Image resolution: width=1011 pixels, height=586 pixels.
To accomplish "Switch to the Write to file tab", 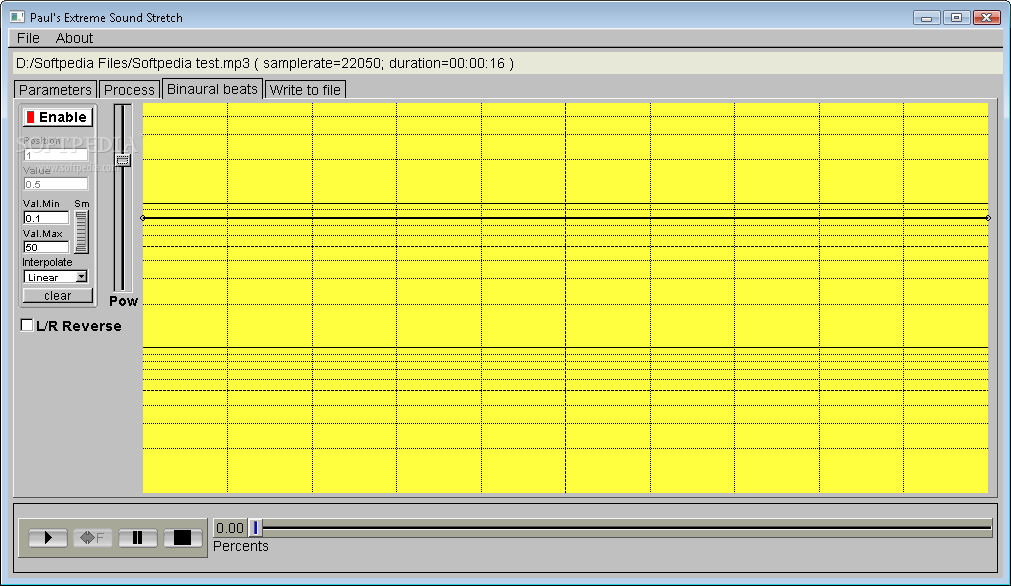I will tap(305, 90).
